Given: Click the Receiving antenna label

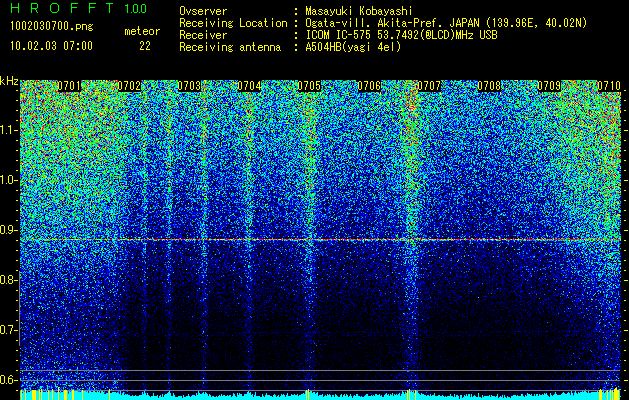Looking at the screenshot, I should click(x=230, y=47).
